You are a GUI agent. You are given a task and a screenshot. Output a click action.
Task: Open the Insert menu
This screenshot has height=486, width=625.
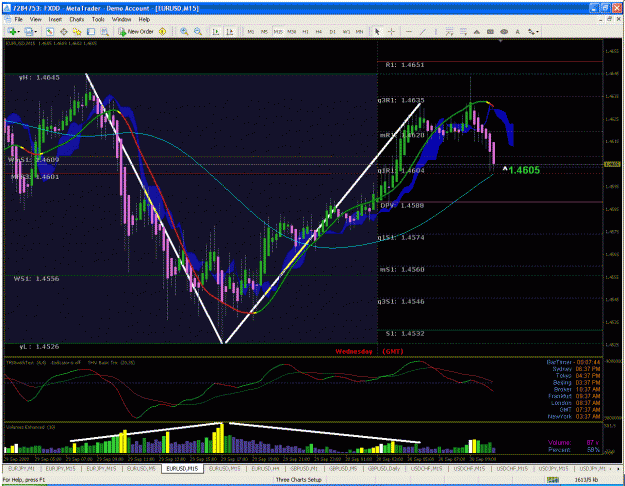[x=55, y=19]
